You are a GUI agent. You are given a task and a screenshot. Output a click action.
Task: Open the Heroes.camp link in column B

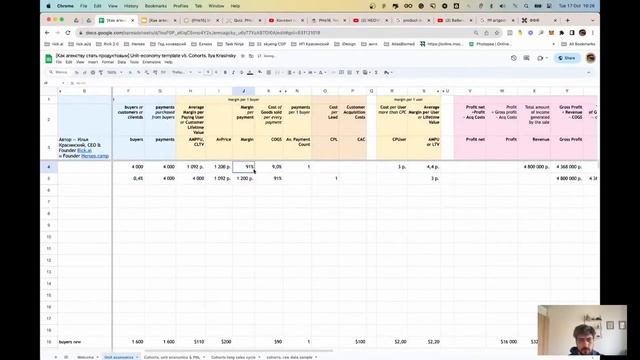(x=95, y=156)
